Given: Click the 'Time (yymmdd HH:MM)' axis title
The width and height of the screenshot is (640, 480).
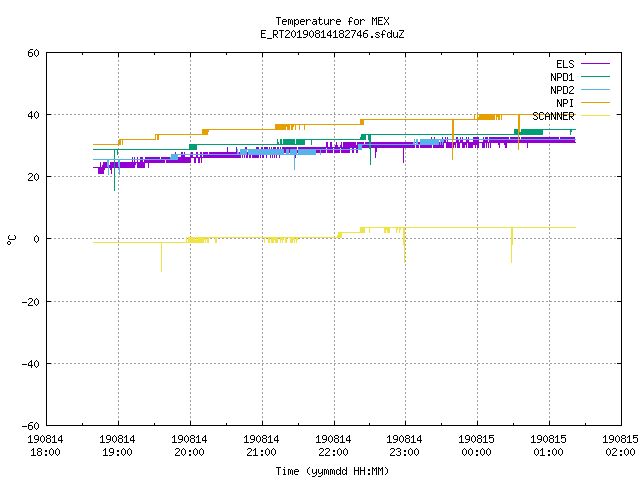Looking at the screenshot, I should point(332,471).
